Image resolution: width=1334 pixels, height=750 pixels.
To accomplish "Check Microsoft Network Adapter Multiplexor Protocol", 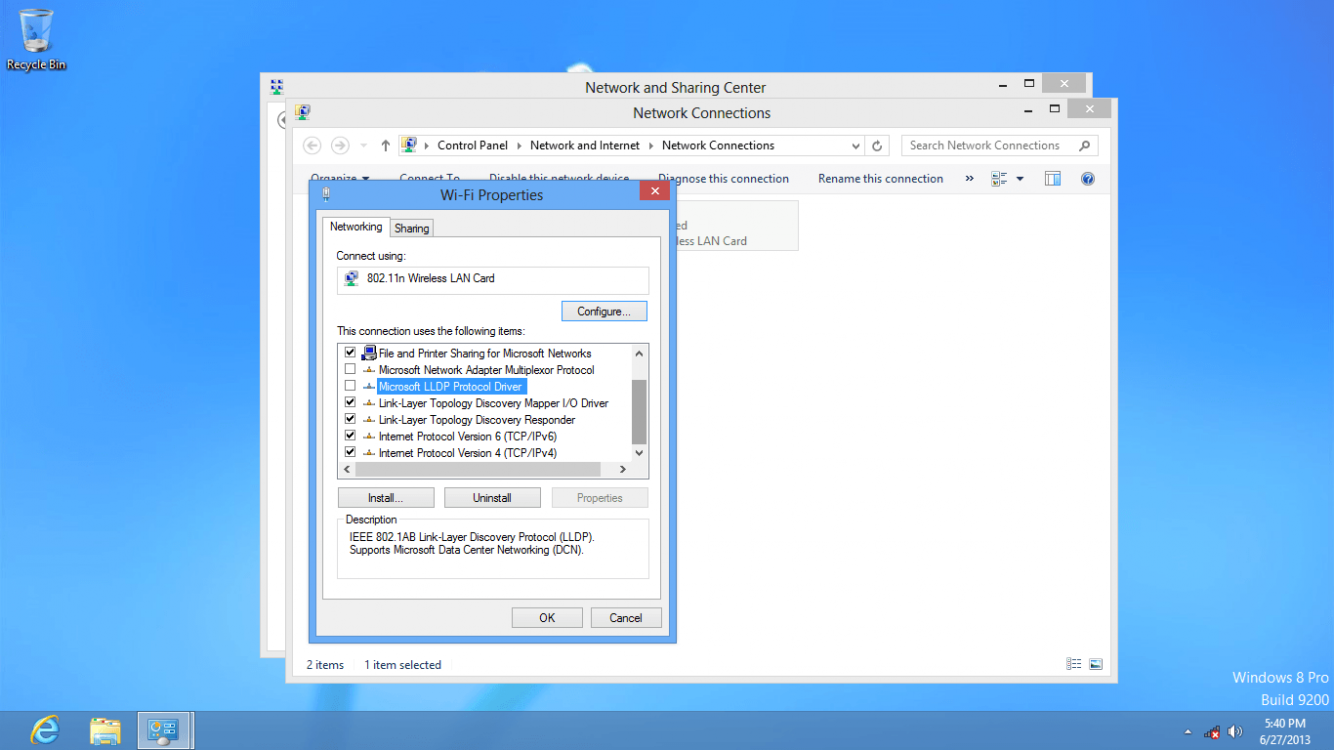I will tap(350, 370).
